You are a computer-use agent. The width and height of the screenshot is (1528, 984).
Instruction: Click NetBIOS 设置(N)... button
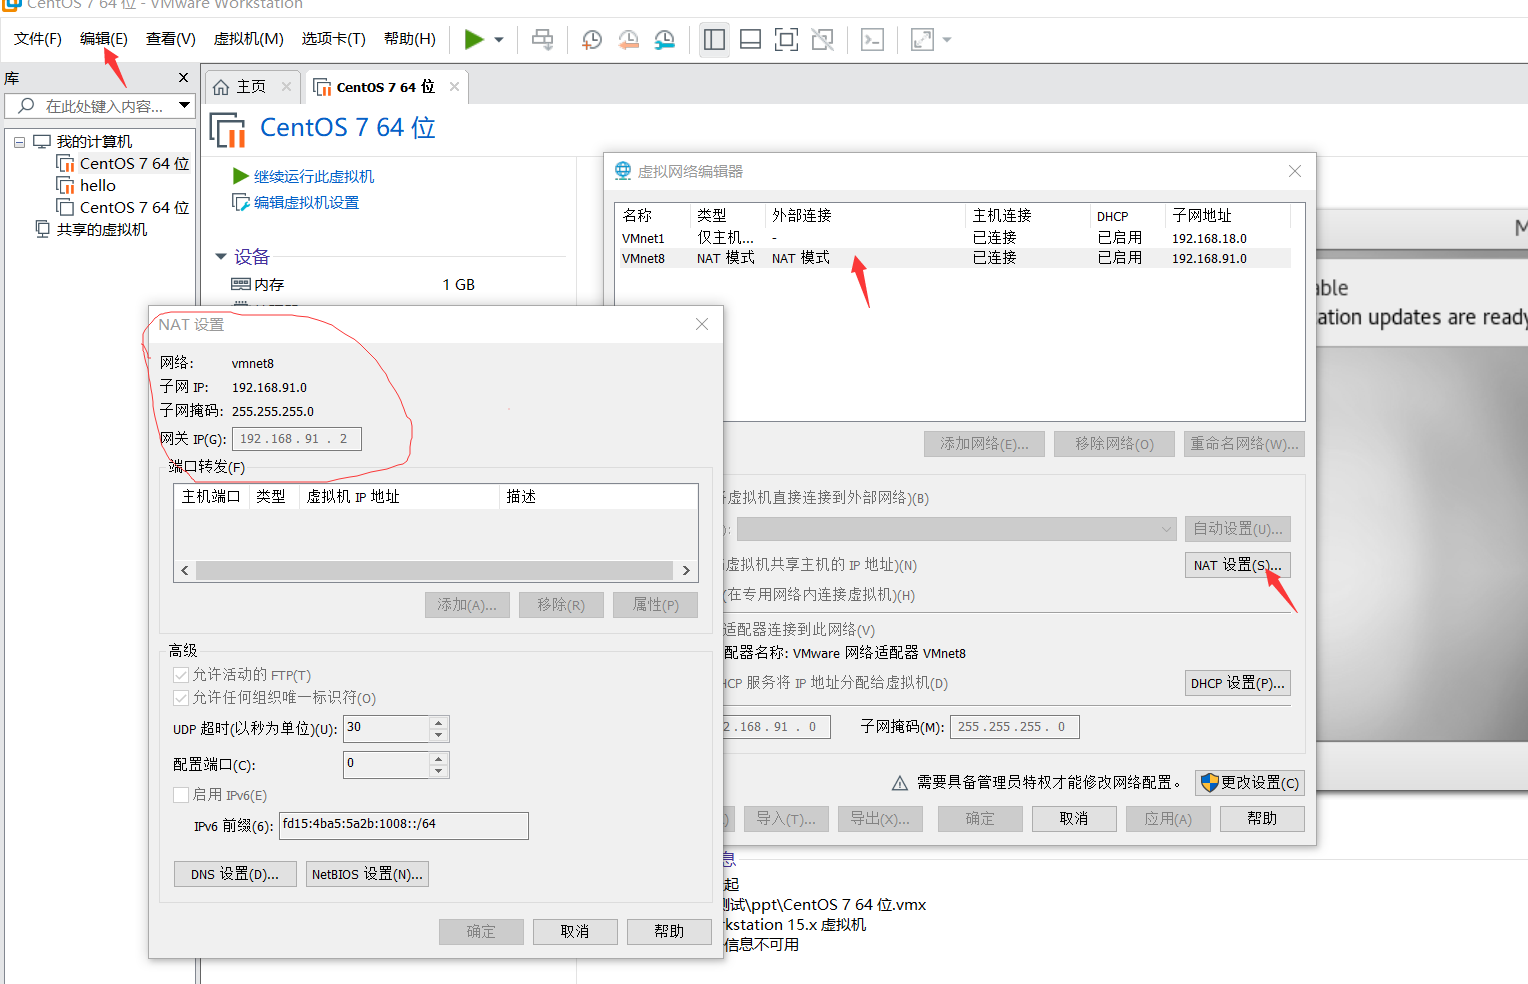[x=367, y=874]
